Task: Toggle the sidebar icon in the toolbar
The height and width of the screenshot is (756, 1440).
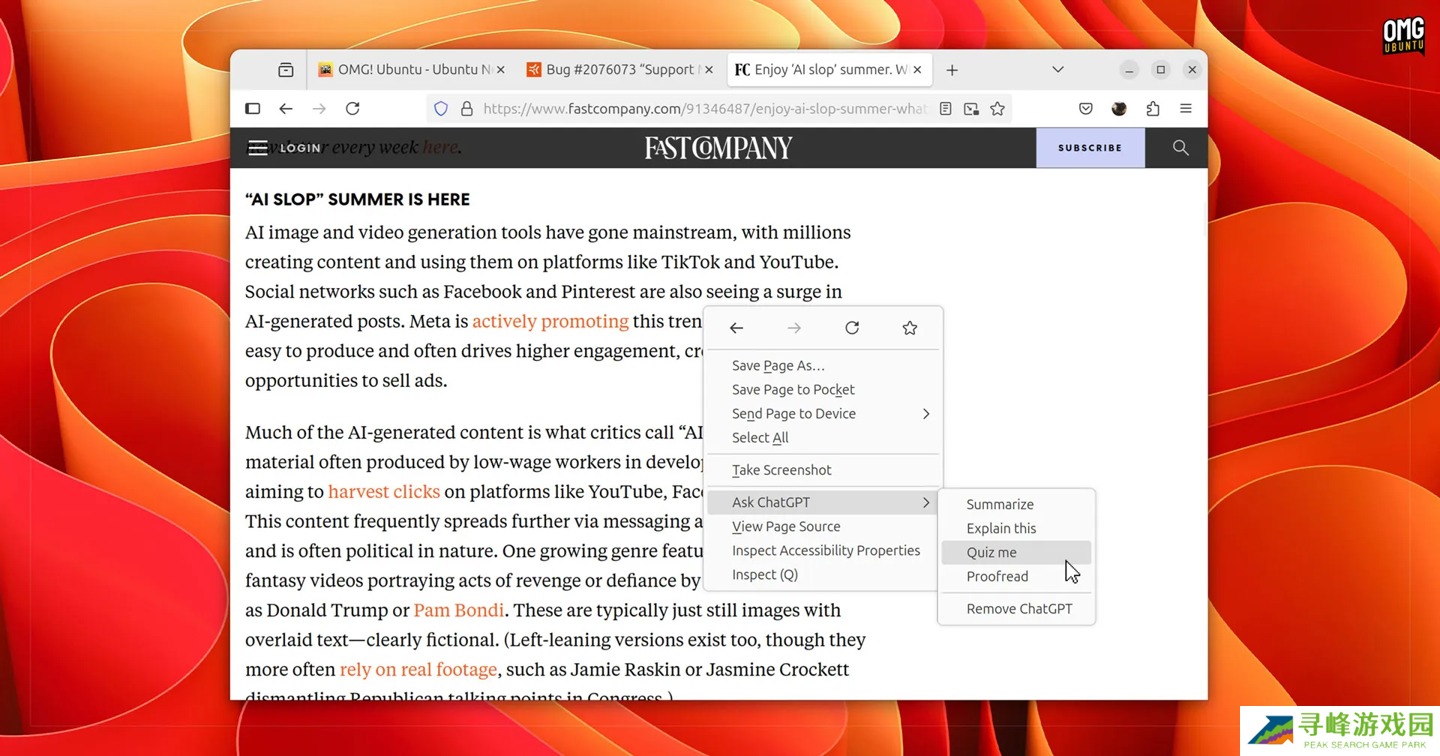Action: [x=253, y=109]
